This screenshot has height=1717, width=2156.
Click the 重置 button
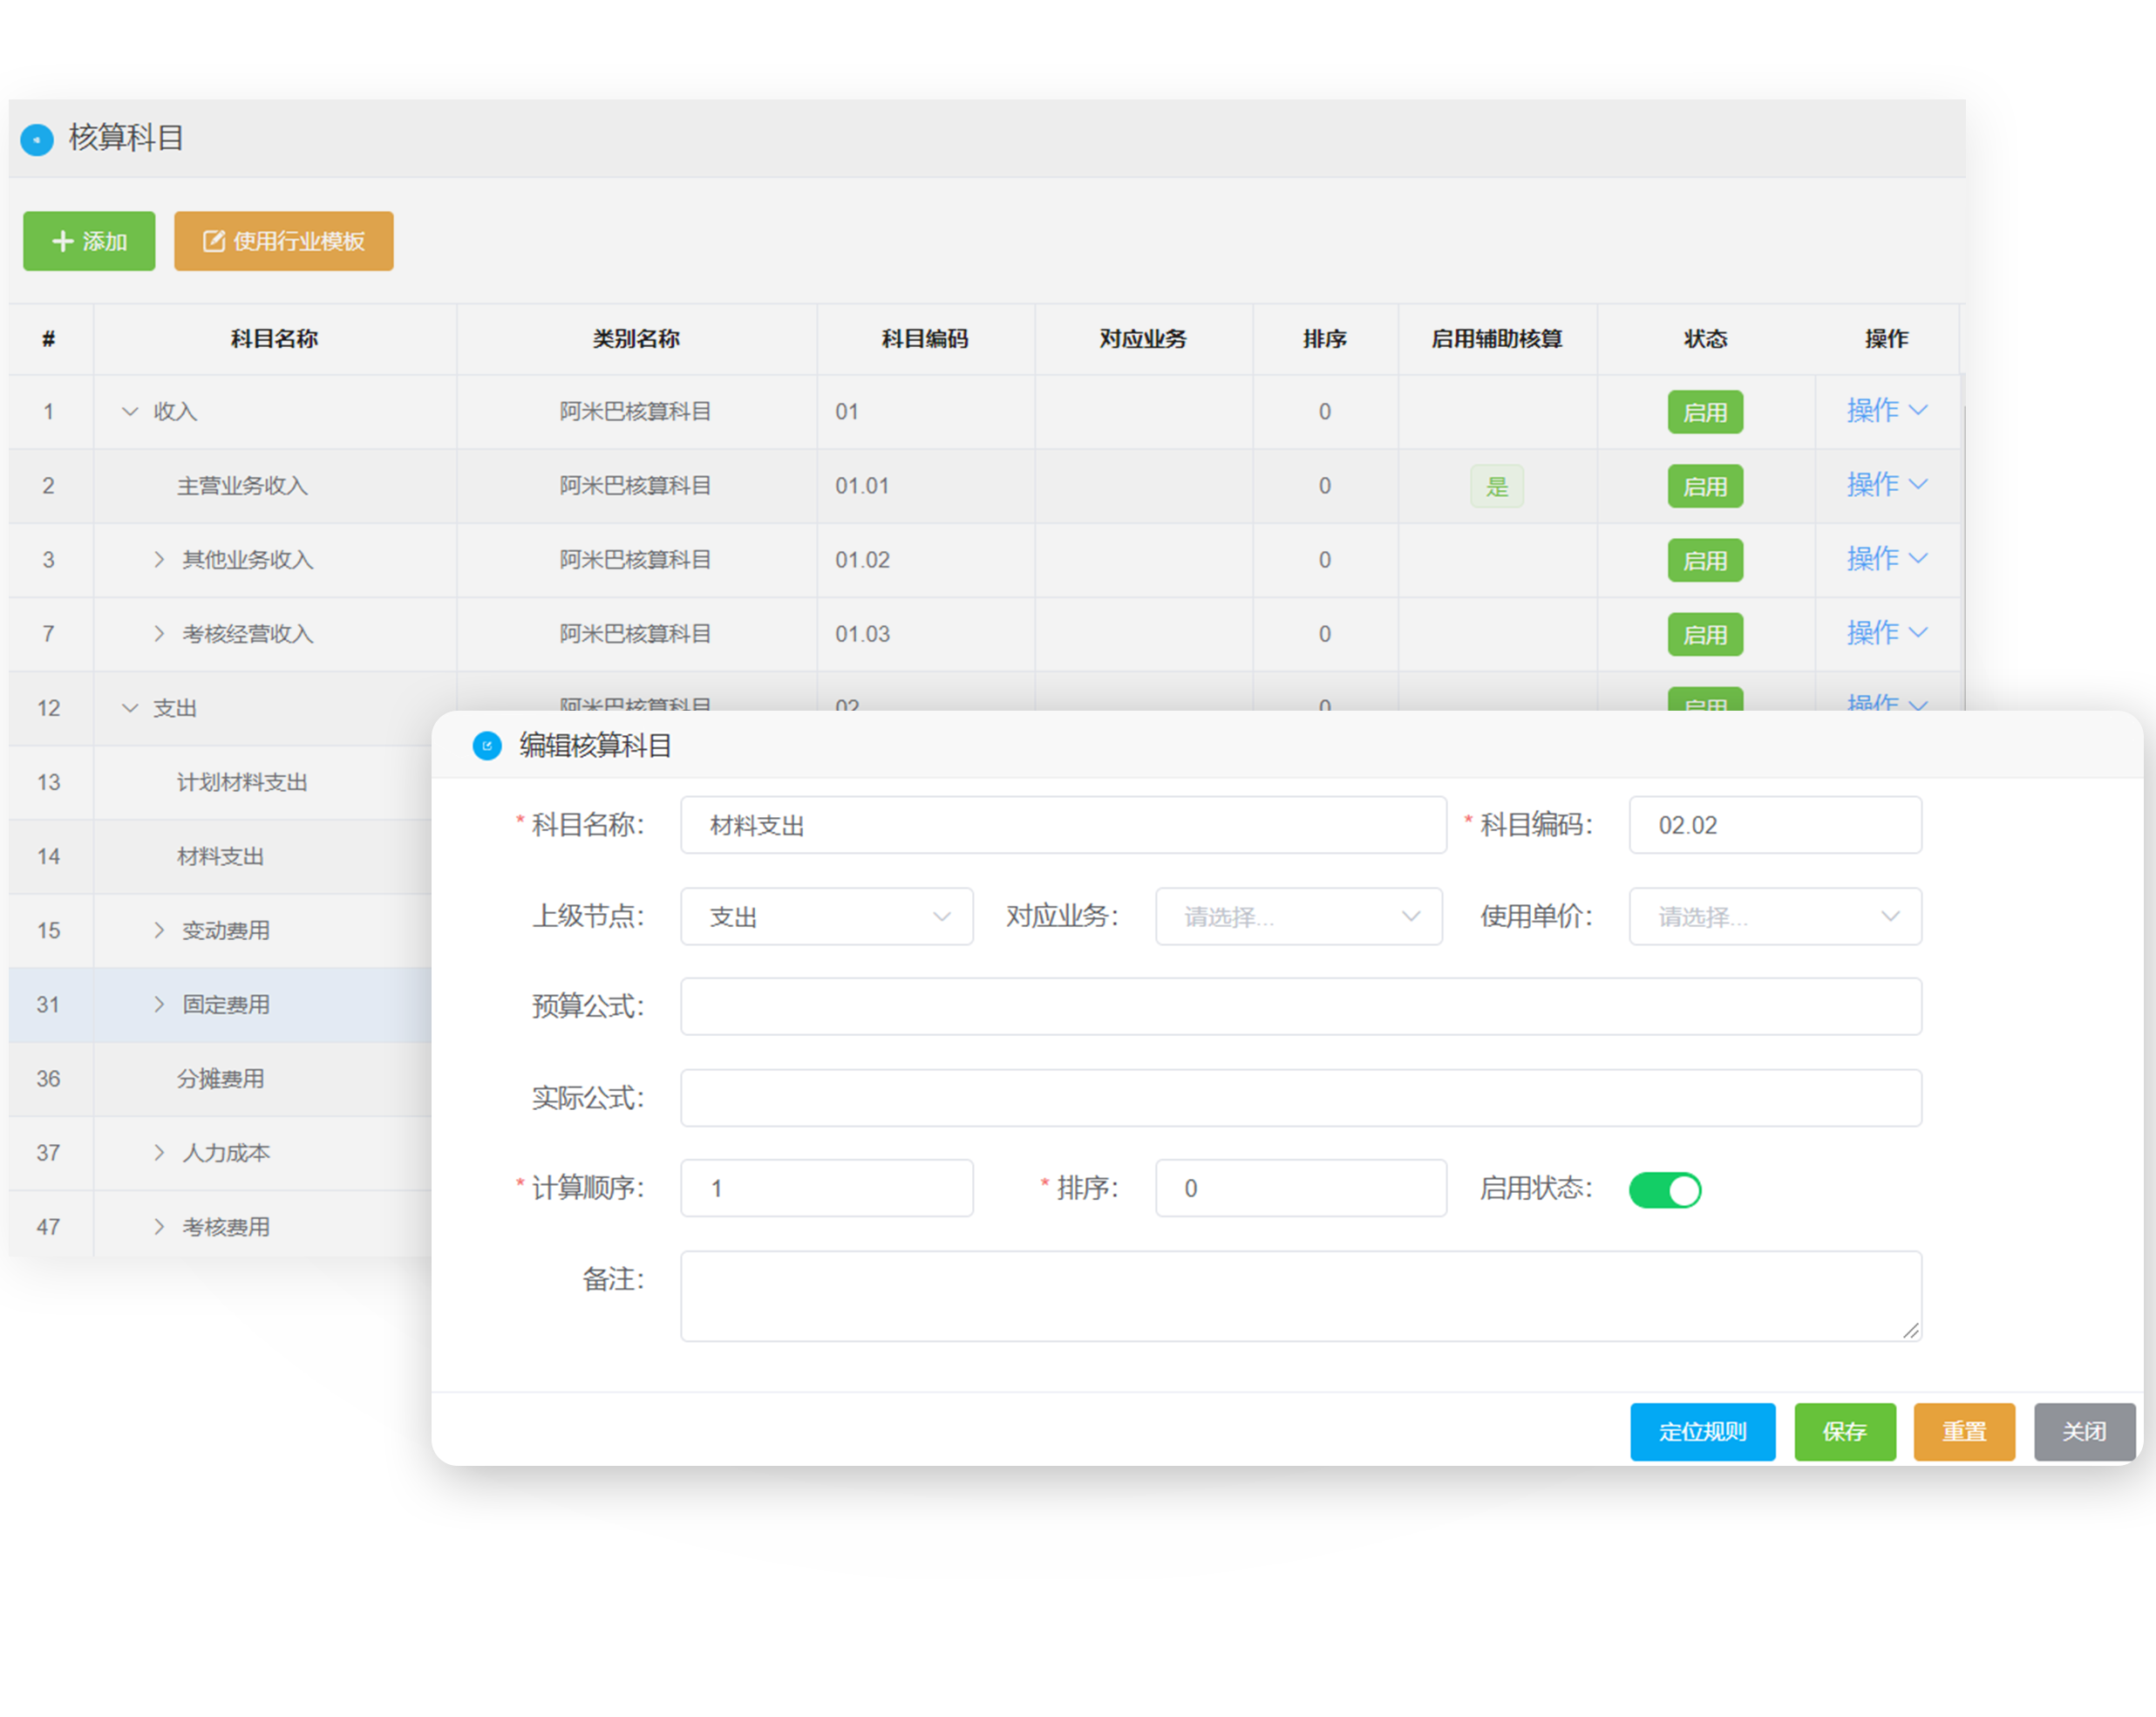pyautogui.click(x=1964, y=1432)
